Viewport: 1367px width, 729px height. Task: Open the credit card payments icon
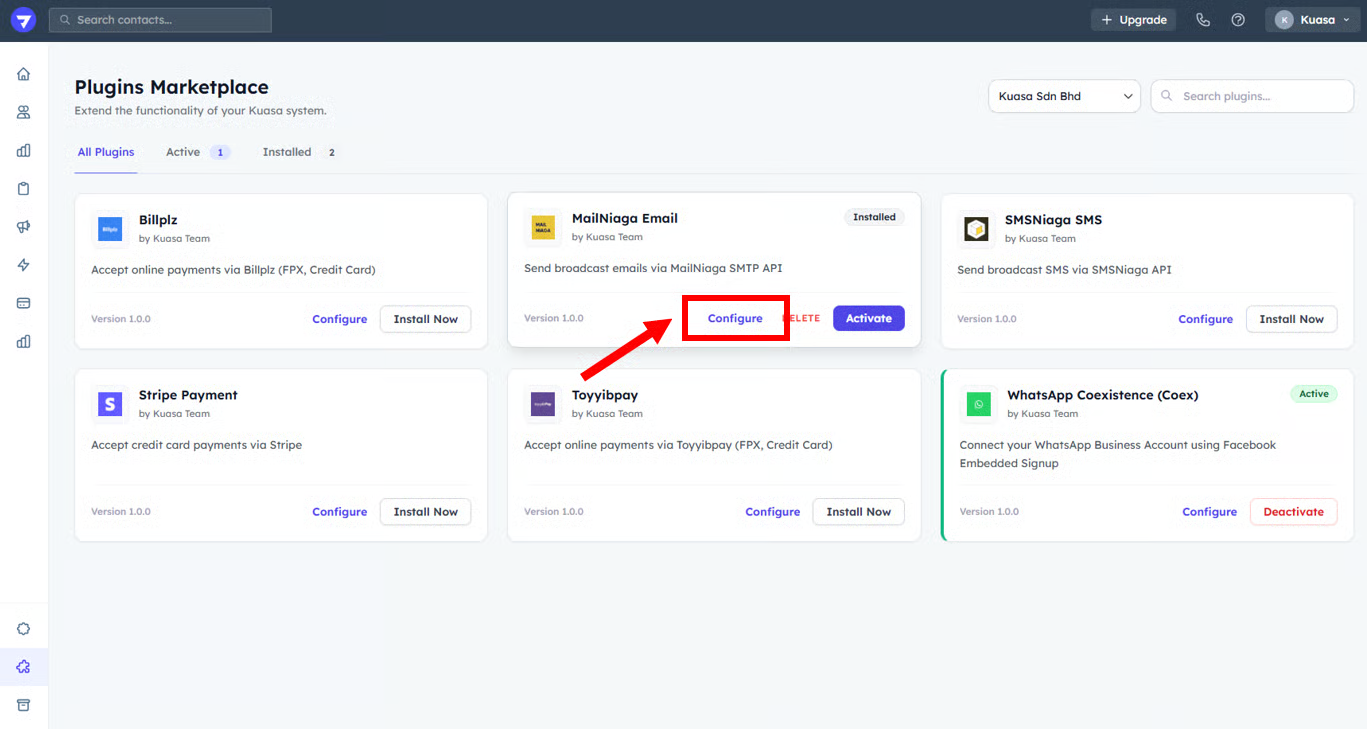point(24,303)
